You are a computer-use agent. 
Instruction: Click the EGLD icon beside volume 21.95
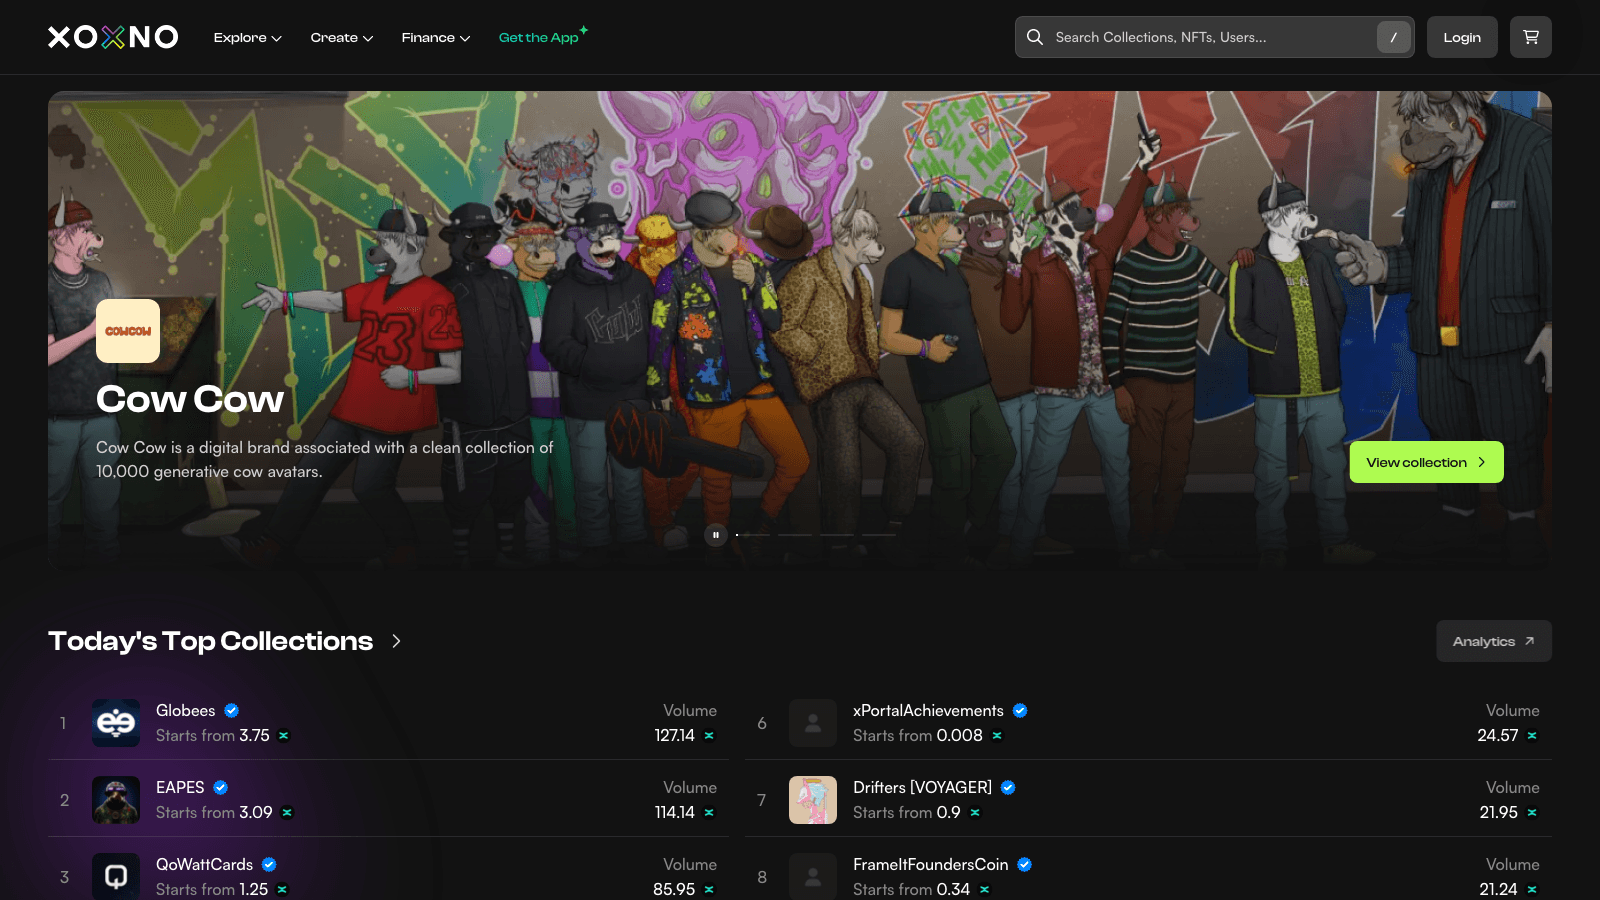1532,812
